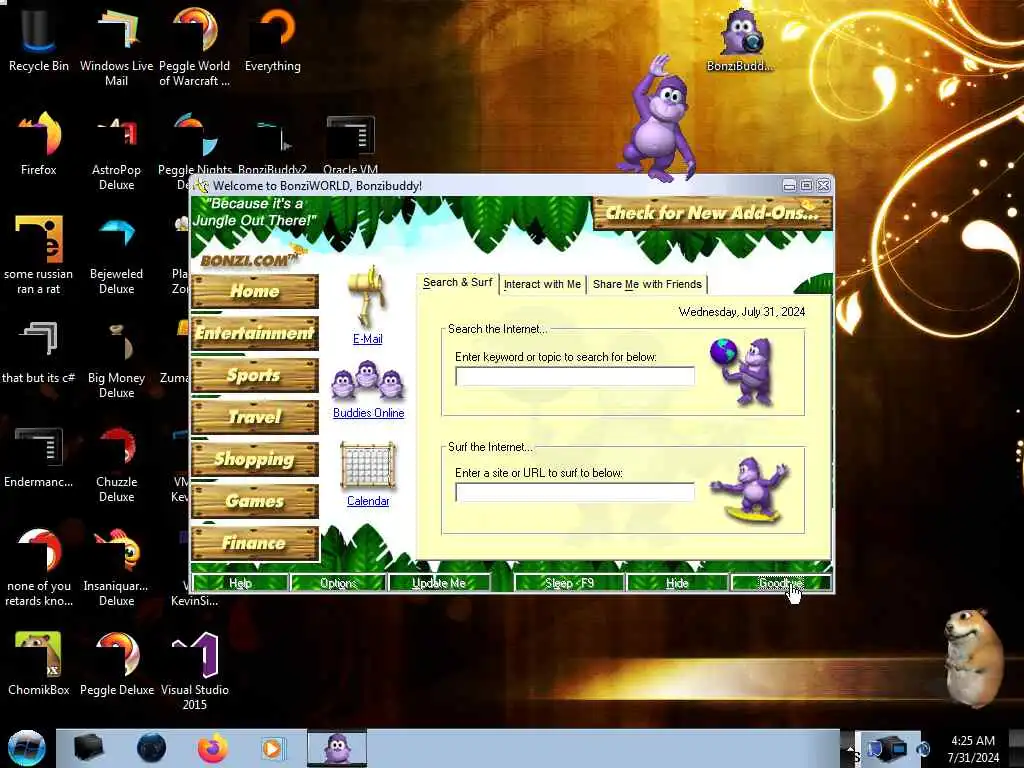
Task: Select the Firefox desktop icon
Action: point(39,143)
